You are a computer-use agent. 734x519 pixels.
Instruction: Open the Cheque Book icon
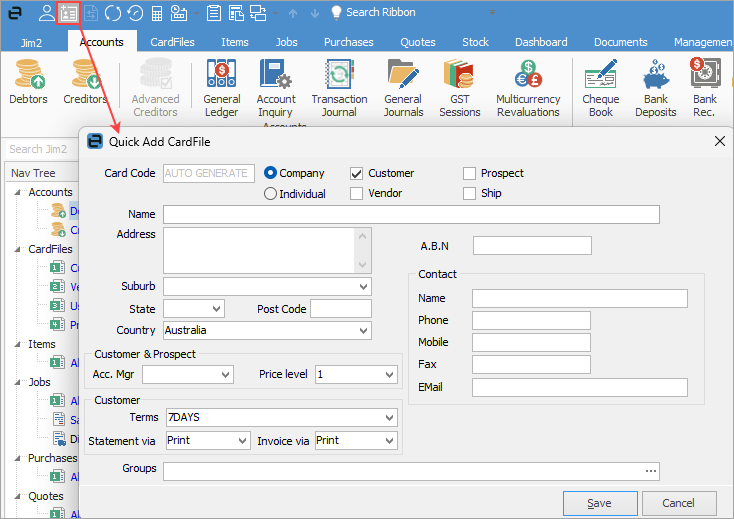click(x=600, y=77)
